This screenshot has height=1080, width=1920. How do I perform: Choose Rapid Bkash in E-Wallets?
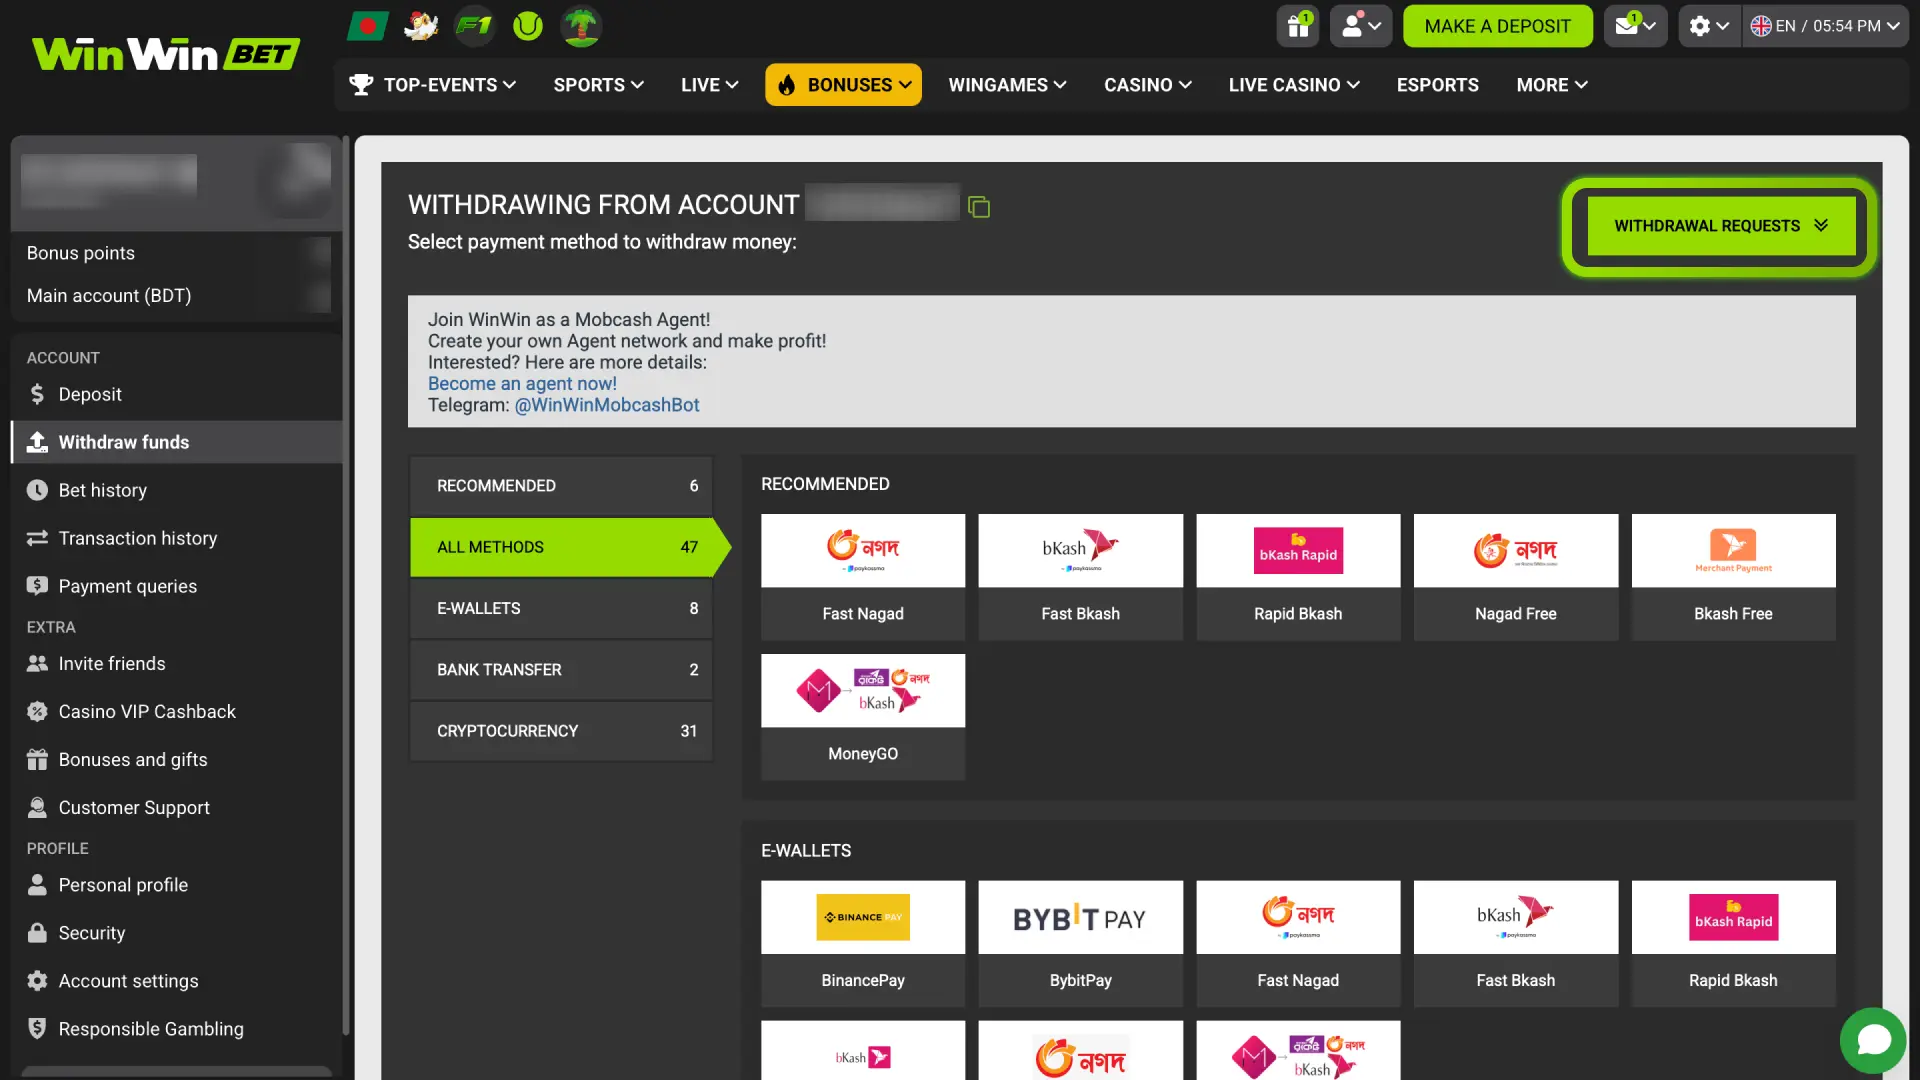[1733, 944]
